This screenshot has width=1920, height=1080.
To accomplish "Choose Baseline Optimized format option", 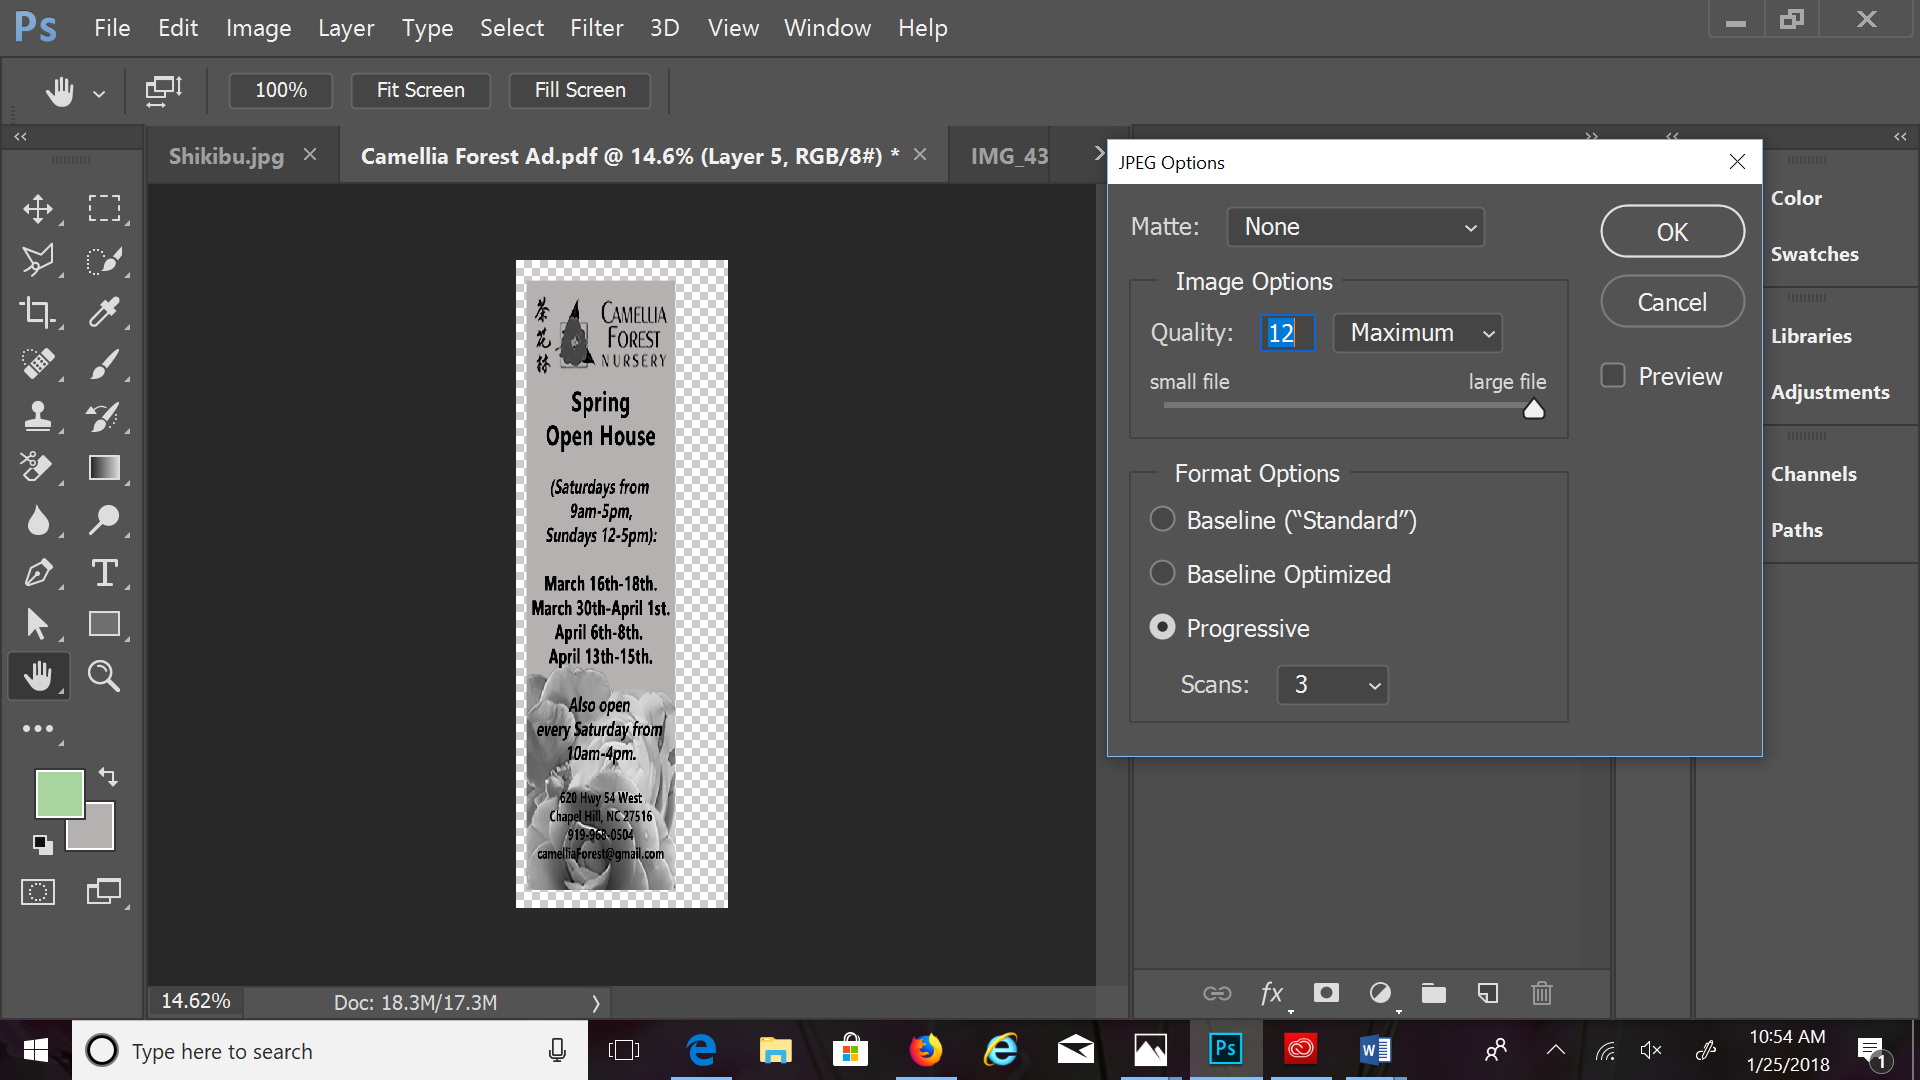I will pyautogui.click(x=1162, y=574).
